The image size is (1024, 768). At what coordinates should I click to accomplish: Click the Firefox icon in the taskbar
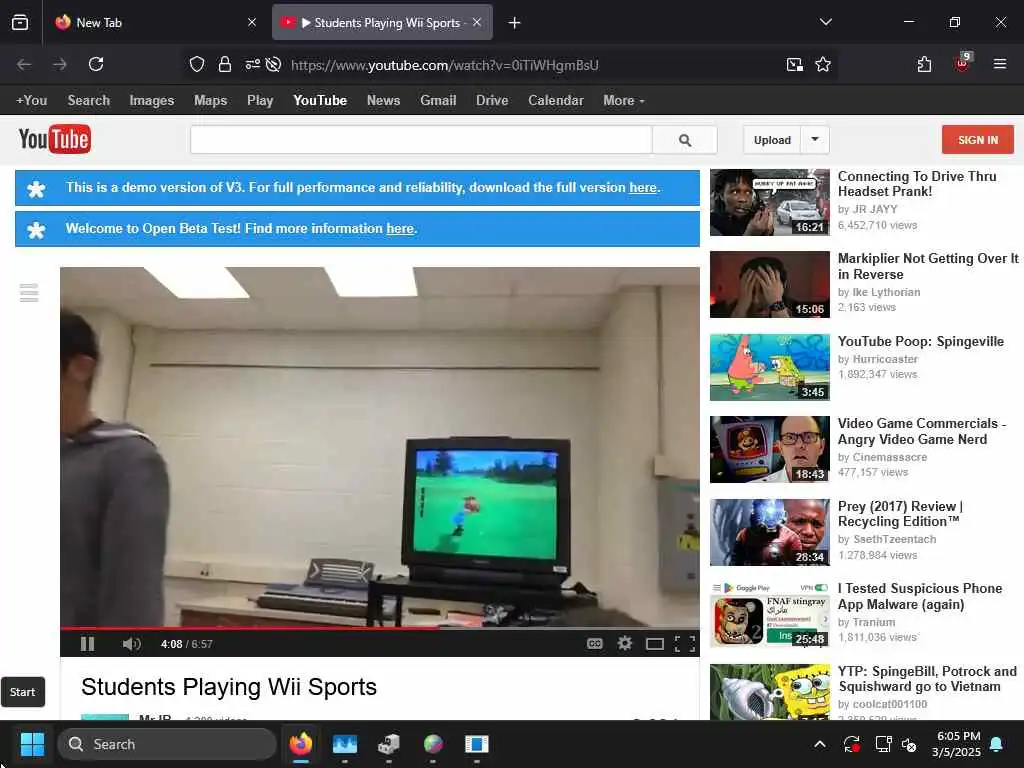[300, 744]
